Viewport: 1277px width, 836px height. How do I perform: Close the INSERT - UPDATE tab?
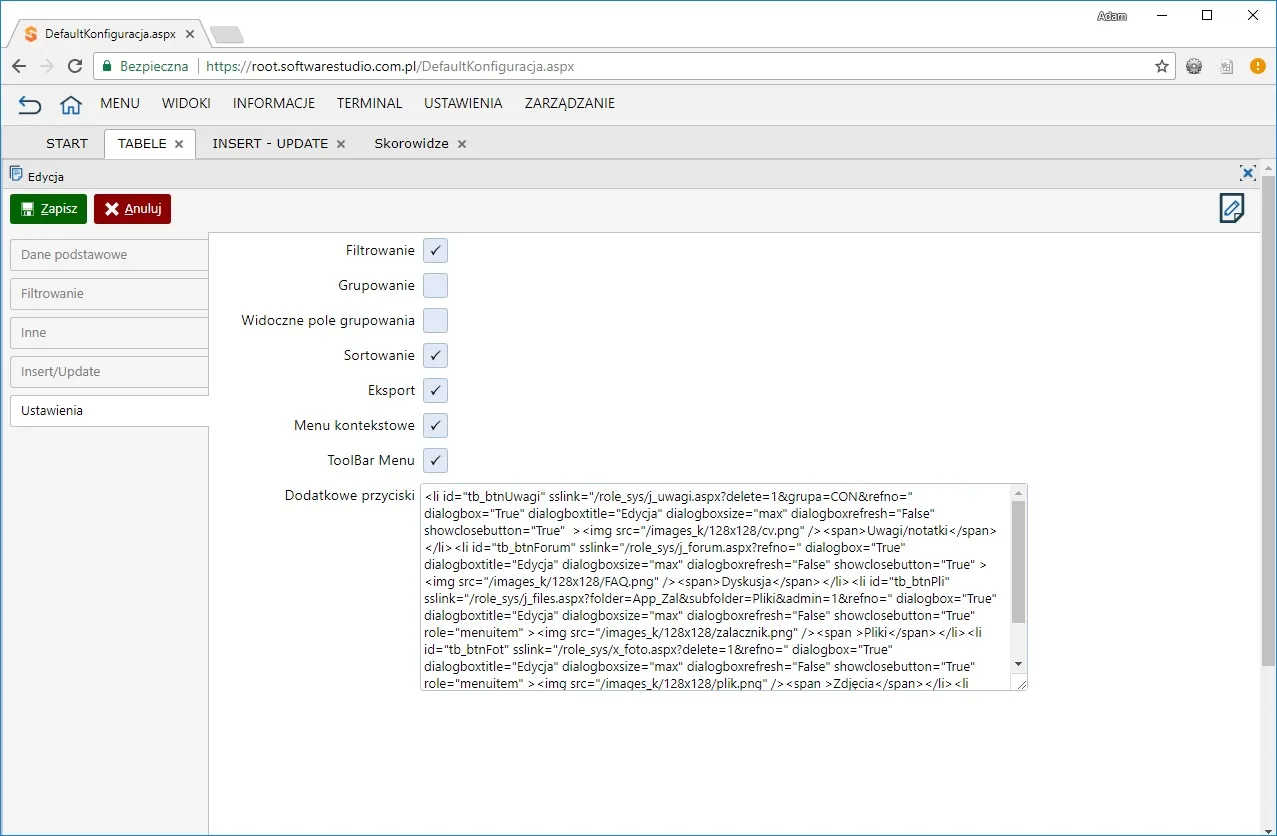click(341, 144)
